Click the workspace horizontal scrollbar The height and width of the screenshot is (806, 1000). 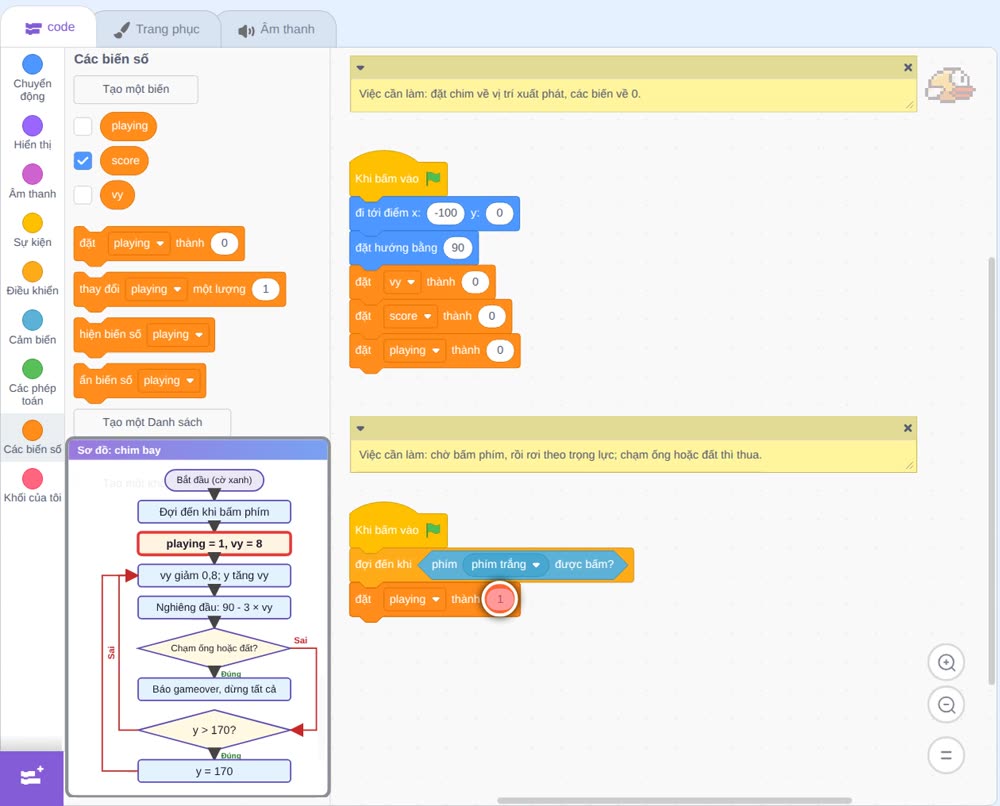[x=674, y=800]
